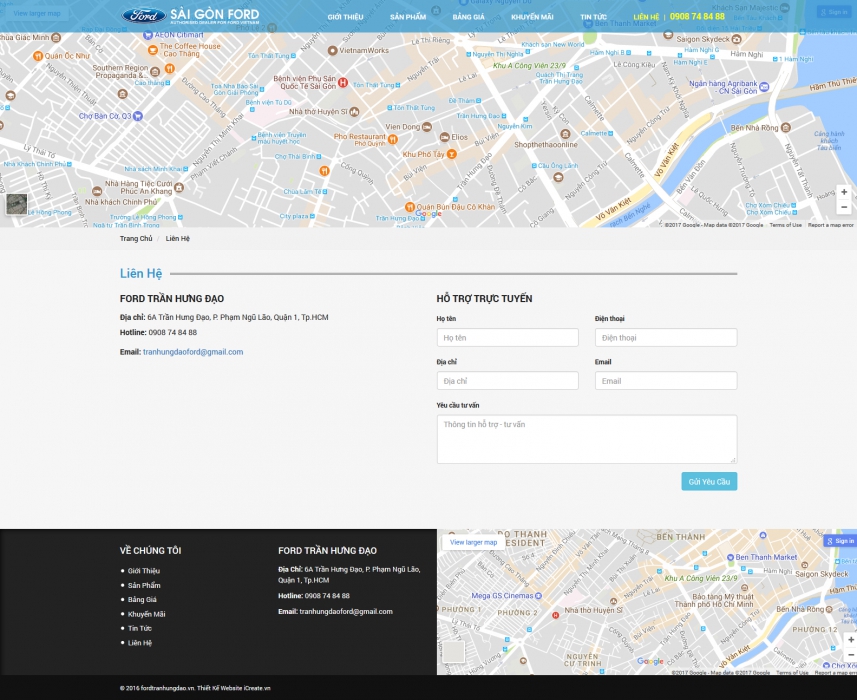The image size is (857, 700).
Task: Zoom in on the large top map
Action: coord(844,191)
